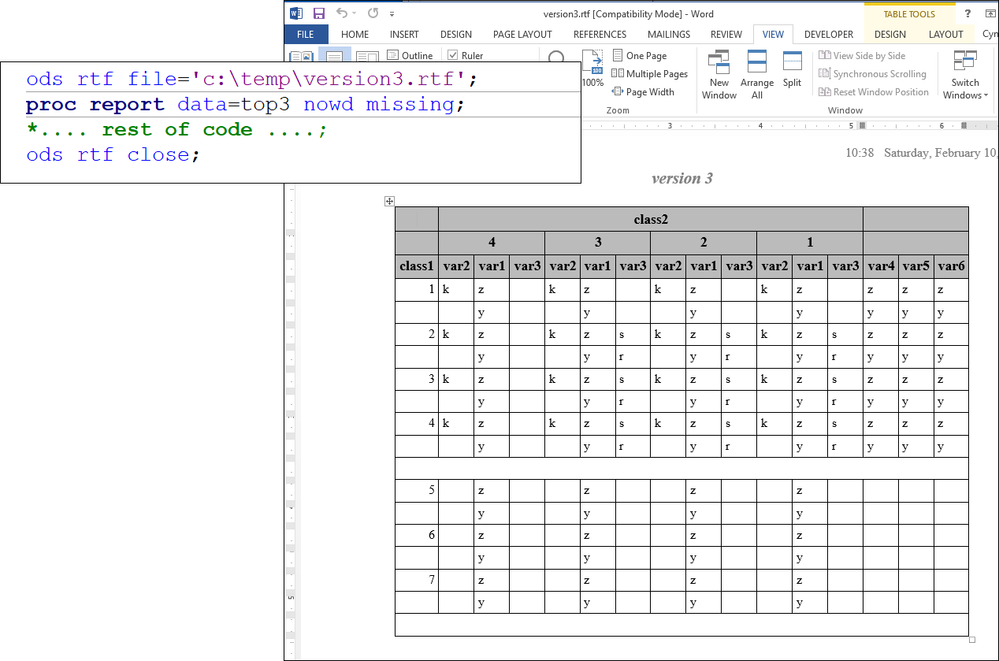The width and height of the screenshot is (999, 661).
Task: Switch to Outline view
Action: [410, 55]
